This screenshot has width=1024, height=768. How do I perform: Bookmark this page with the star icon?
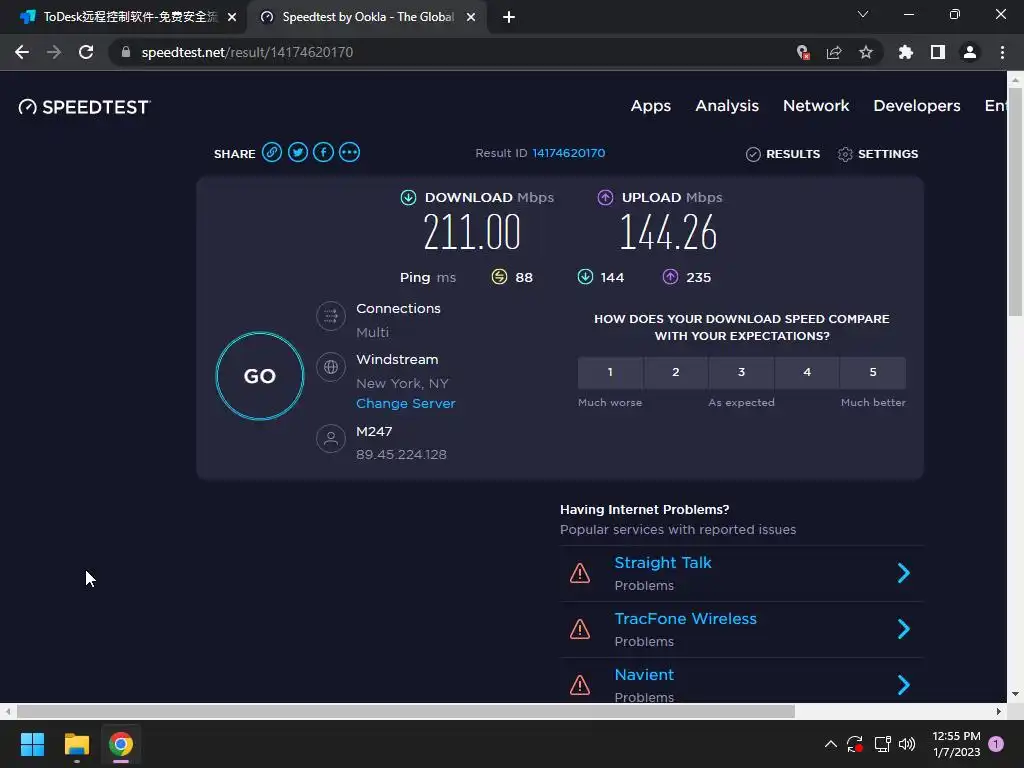click(866, 52)
